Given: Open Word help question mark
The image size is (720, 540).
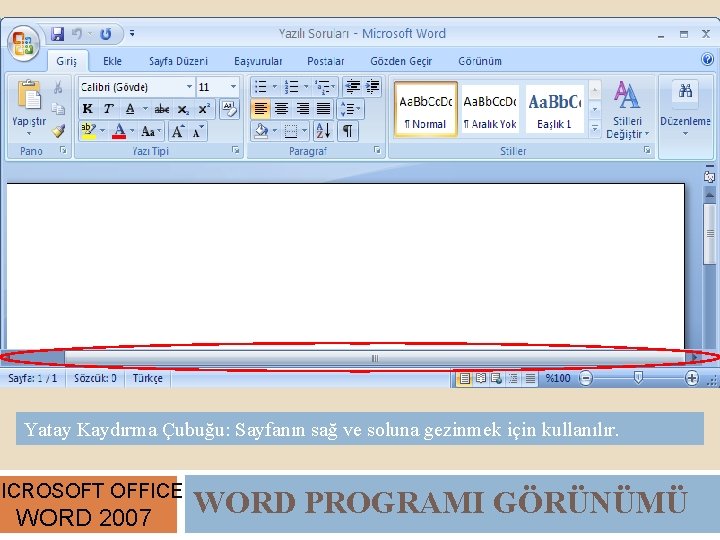Looking at the screenshot, I should pyautogui.click(x=707, y=59).
